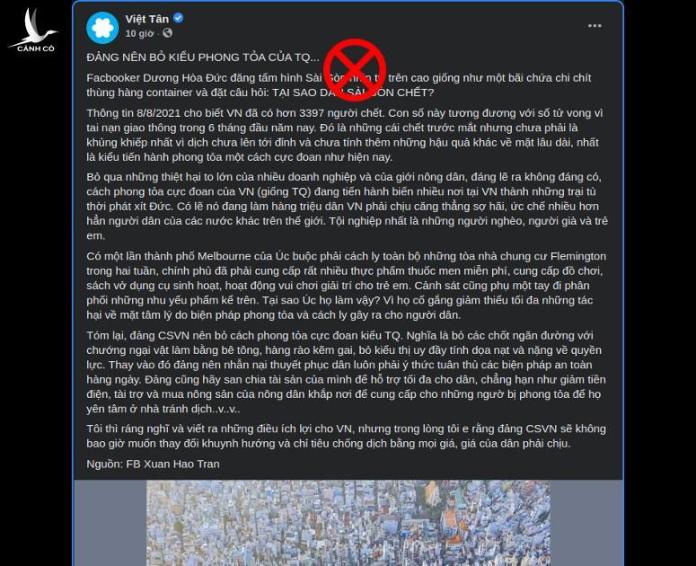Click the paragraph starting "Thông tin 8/8/2021"
This screenshot has width=696, height=566.
point(345,135)
